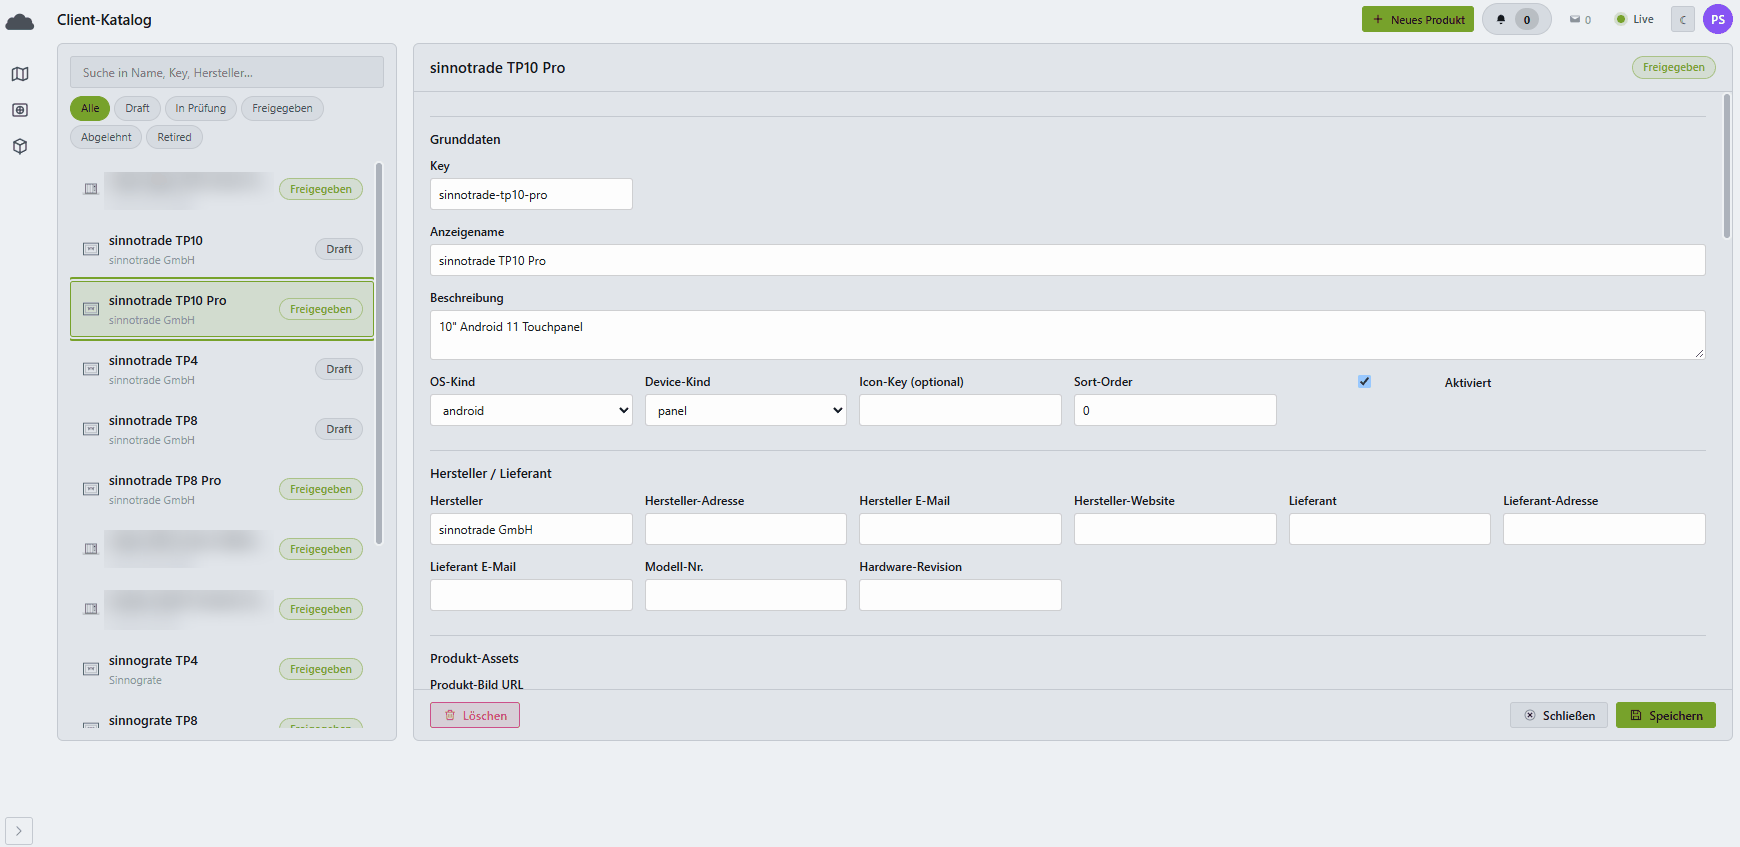
Task: Click the Beschreibung text area
Action: [x=1068, y=335]
